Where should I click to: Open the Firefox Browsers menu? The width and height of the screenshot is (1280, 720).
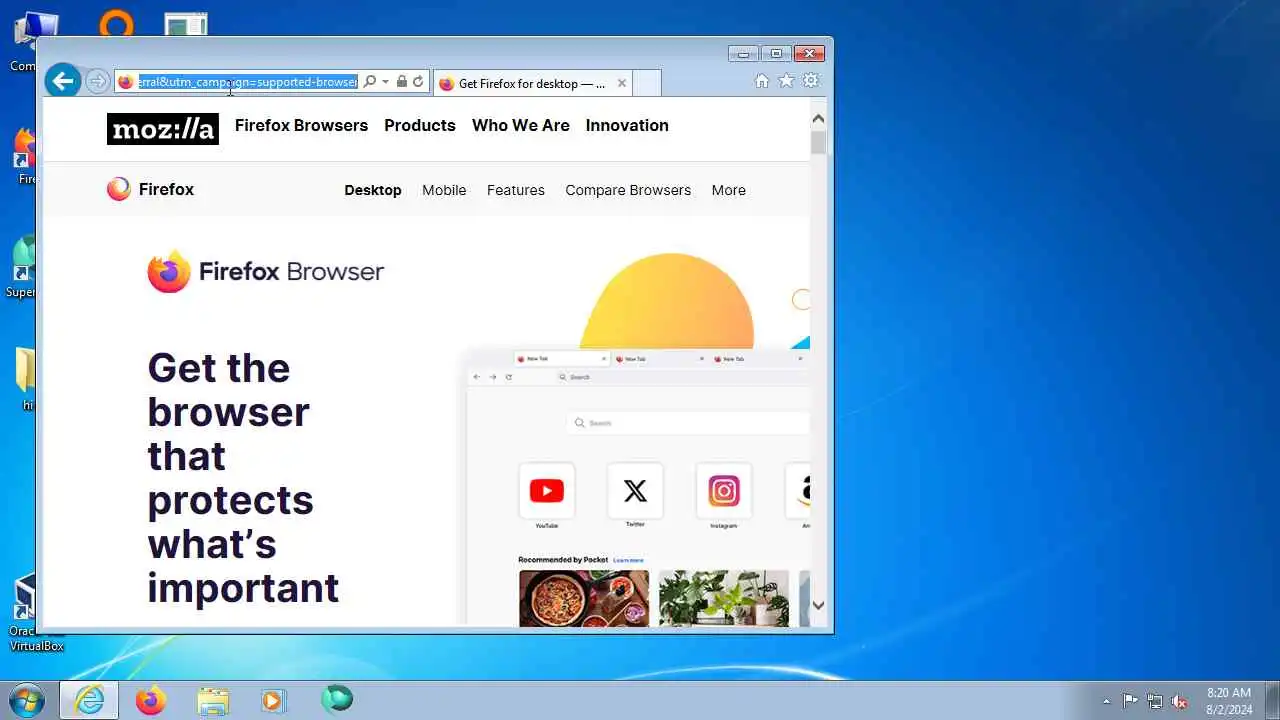pos(301,125)
